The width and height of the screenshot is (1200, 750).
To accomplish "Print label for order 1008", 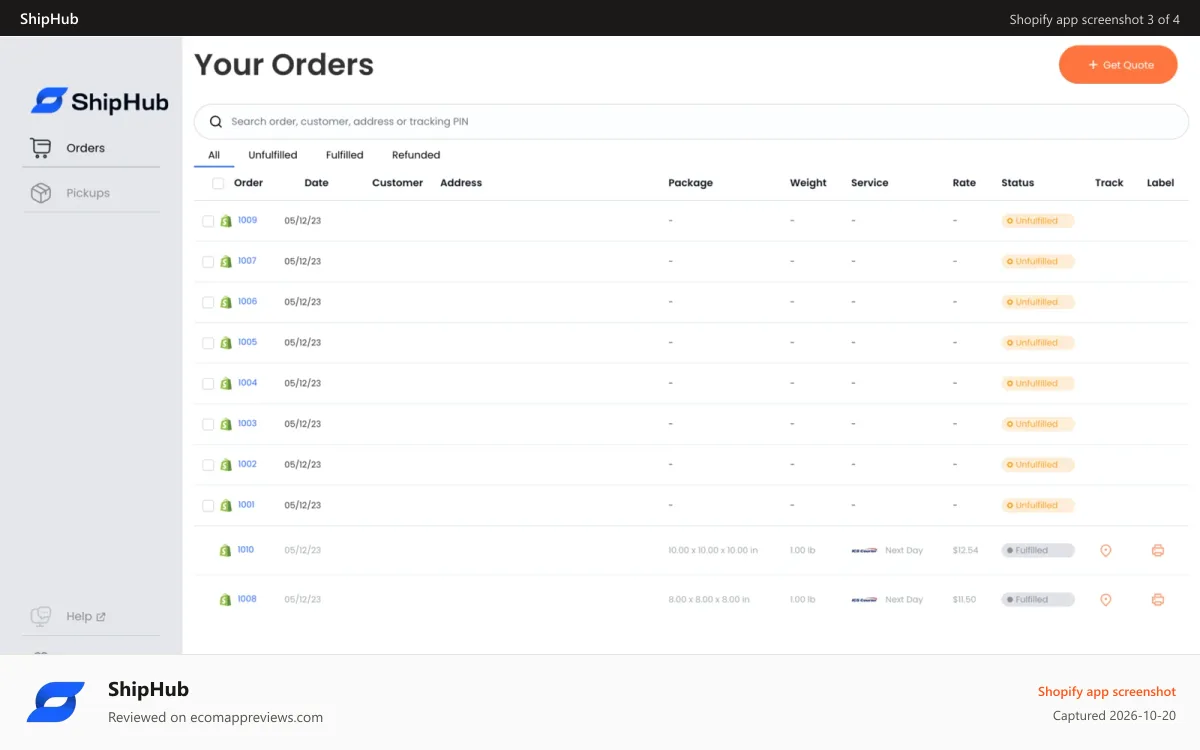I will (x=1158, y=599).
